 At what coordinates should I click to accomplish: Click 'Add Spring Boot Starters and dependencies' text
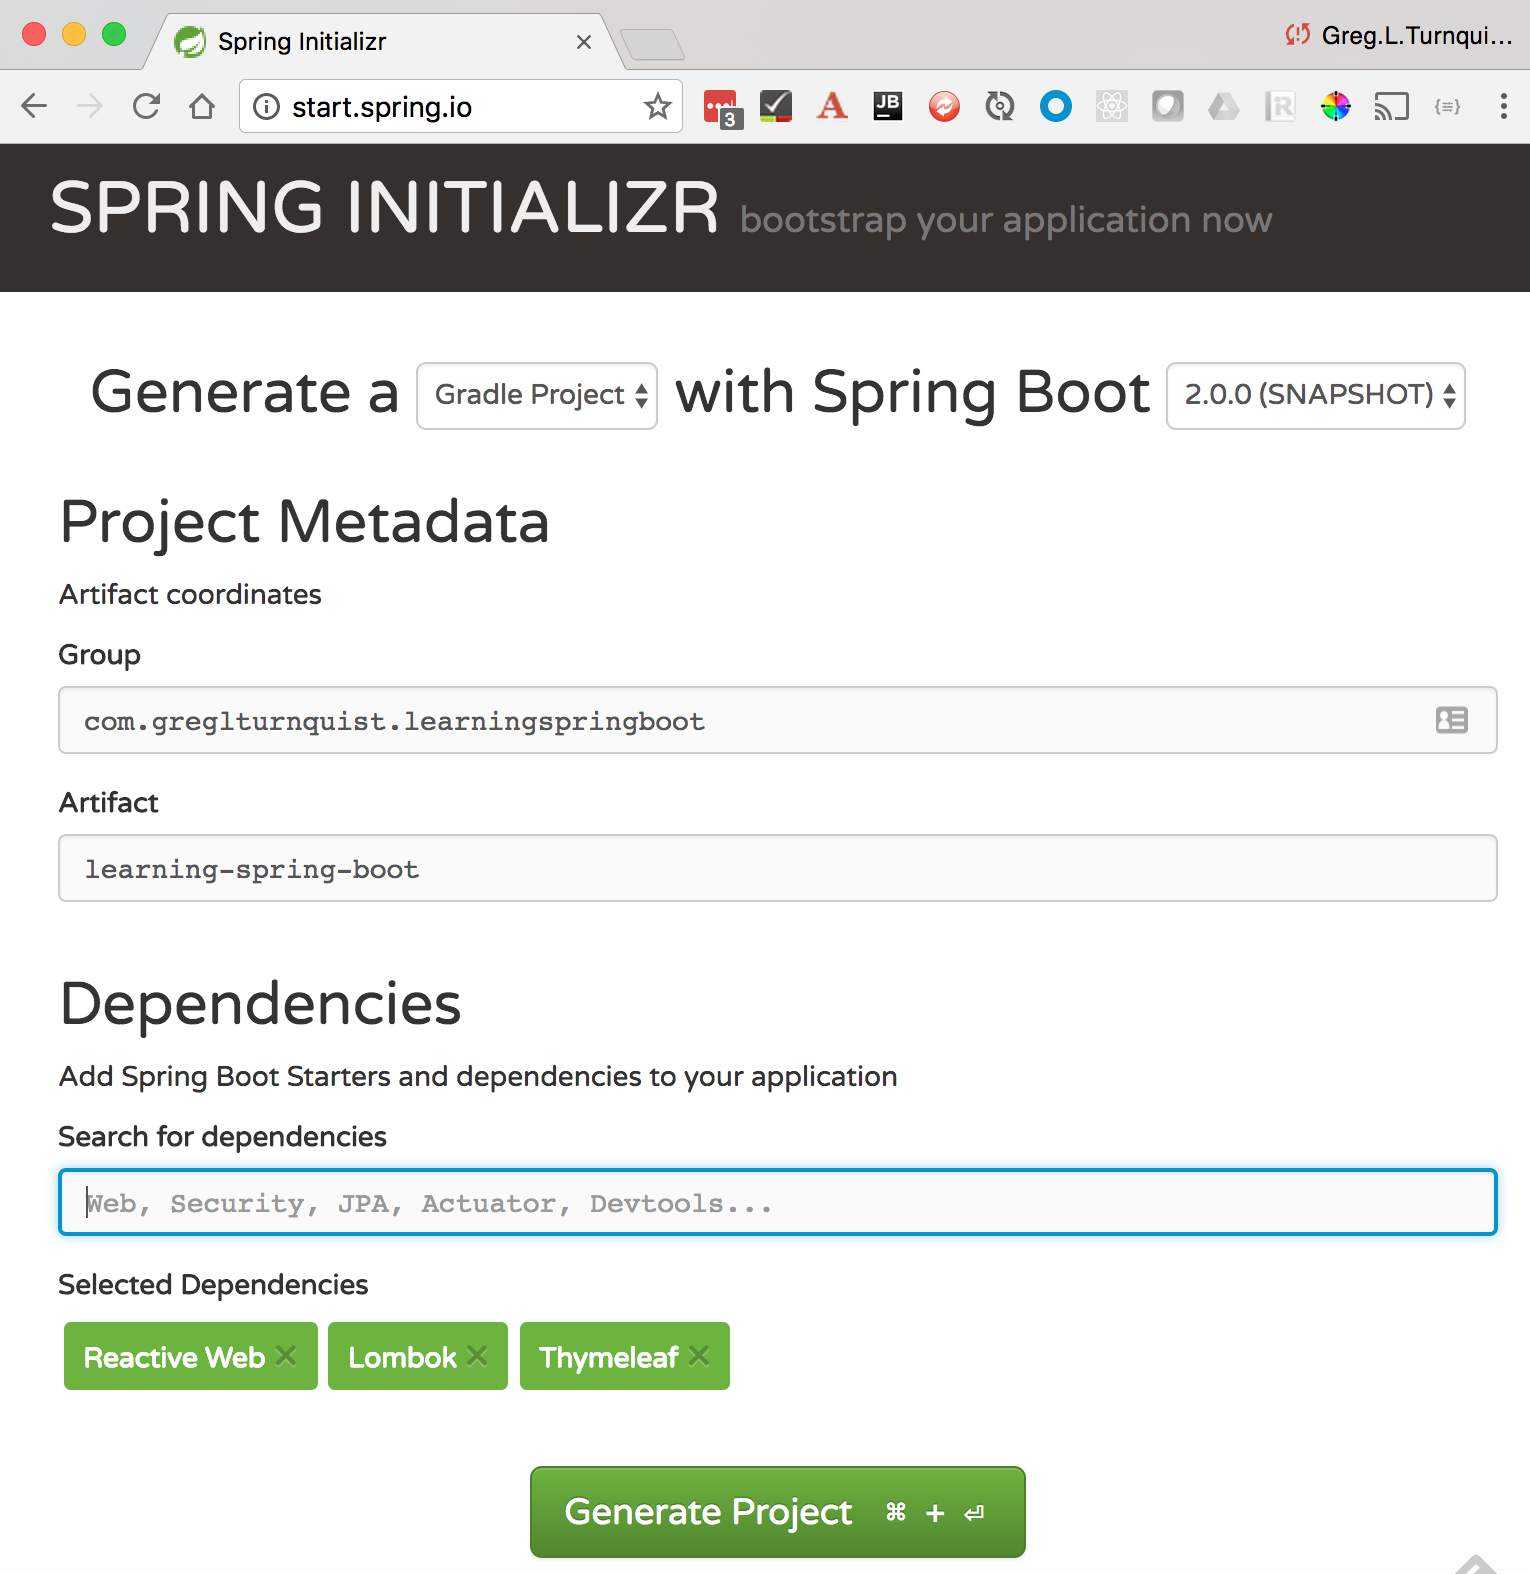coord(478,1076)
